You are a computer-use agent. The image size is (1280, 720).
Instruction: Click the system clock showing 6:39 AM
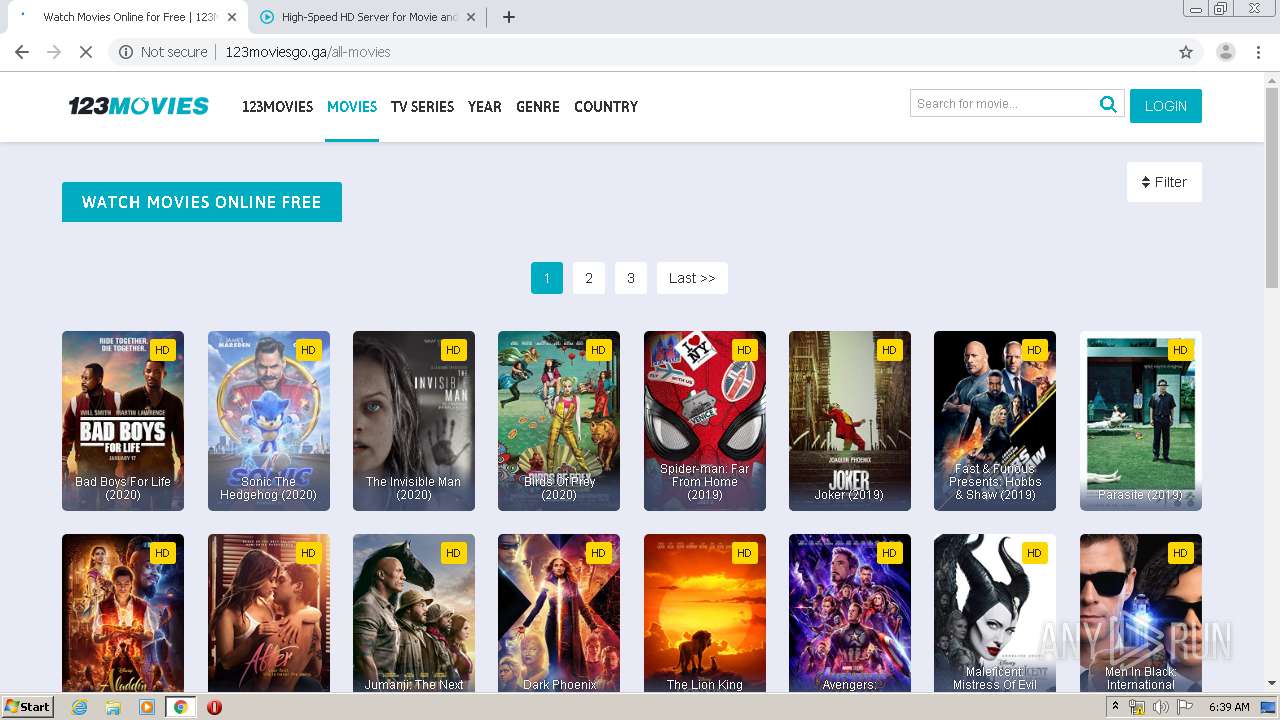pyautogui.click(x=1229, y=707)
